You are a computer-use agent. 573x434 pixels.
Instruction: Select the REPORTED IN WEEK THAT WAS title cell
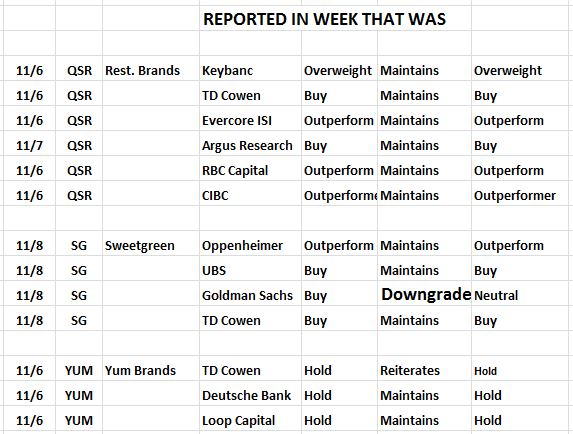pos(324,19)
